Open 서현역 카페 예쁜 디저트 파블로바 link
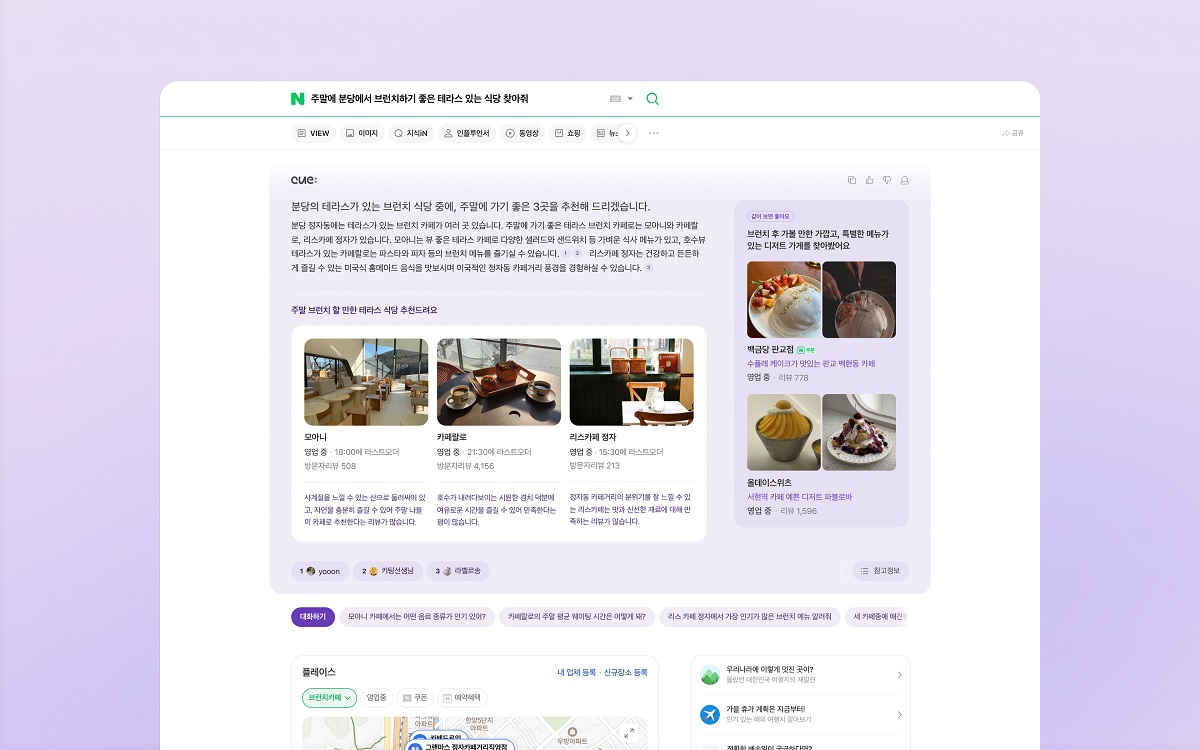 click(x=799, y=497)
